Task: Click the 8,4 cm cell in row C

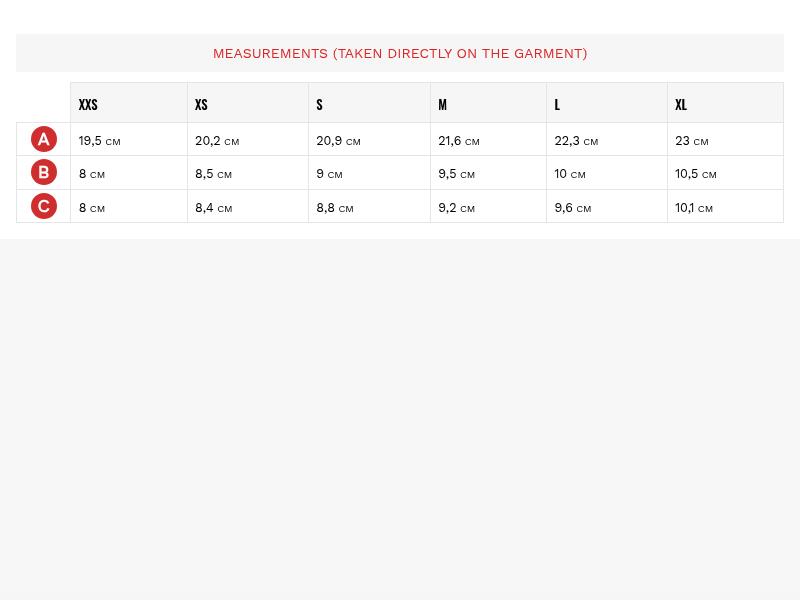Action: pyautogui.click(x=213, y=208)
